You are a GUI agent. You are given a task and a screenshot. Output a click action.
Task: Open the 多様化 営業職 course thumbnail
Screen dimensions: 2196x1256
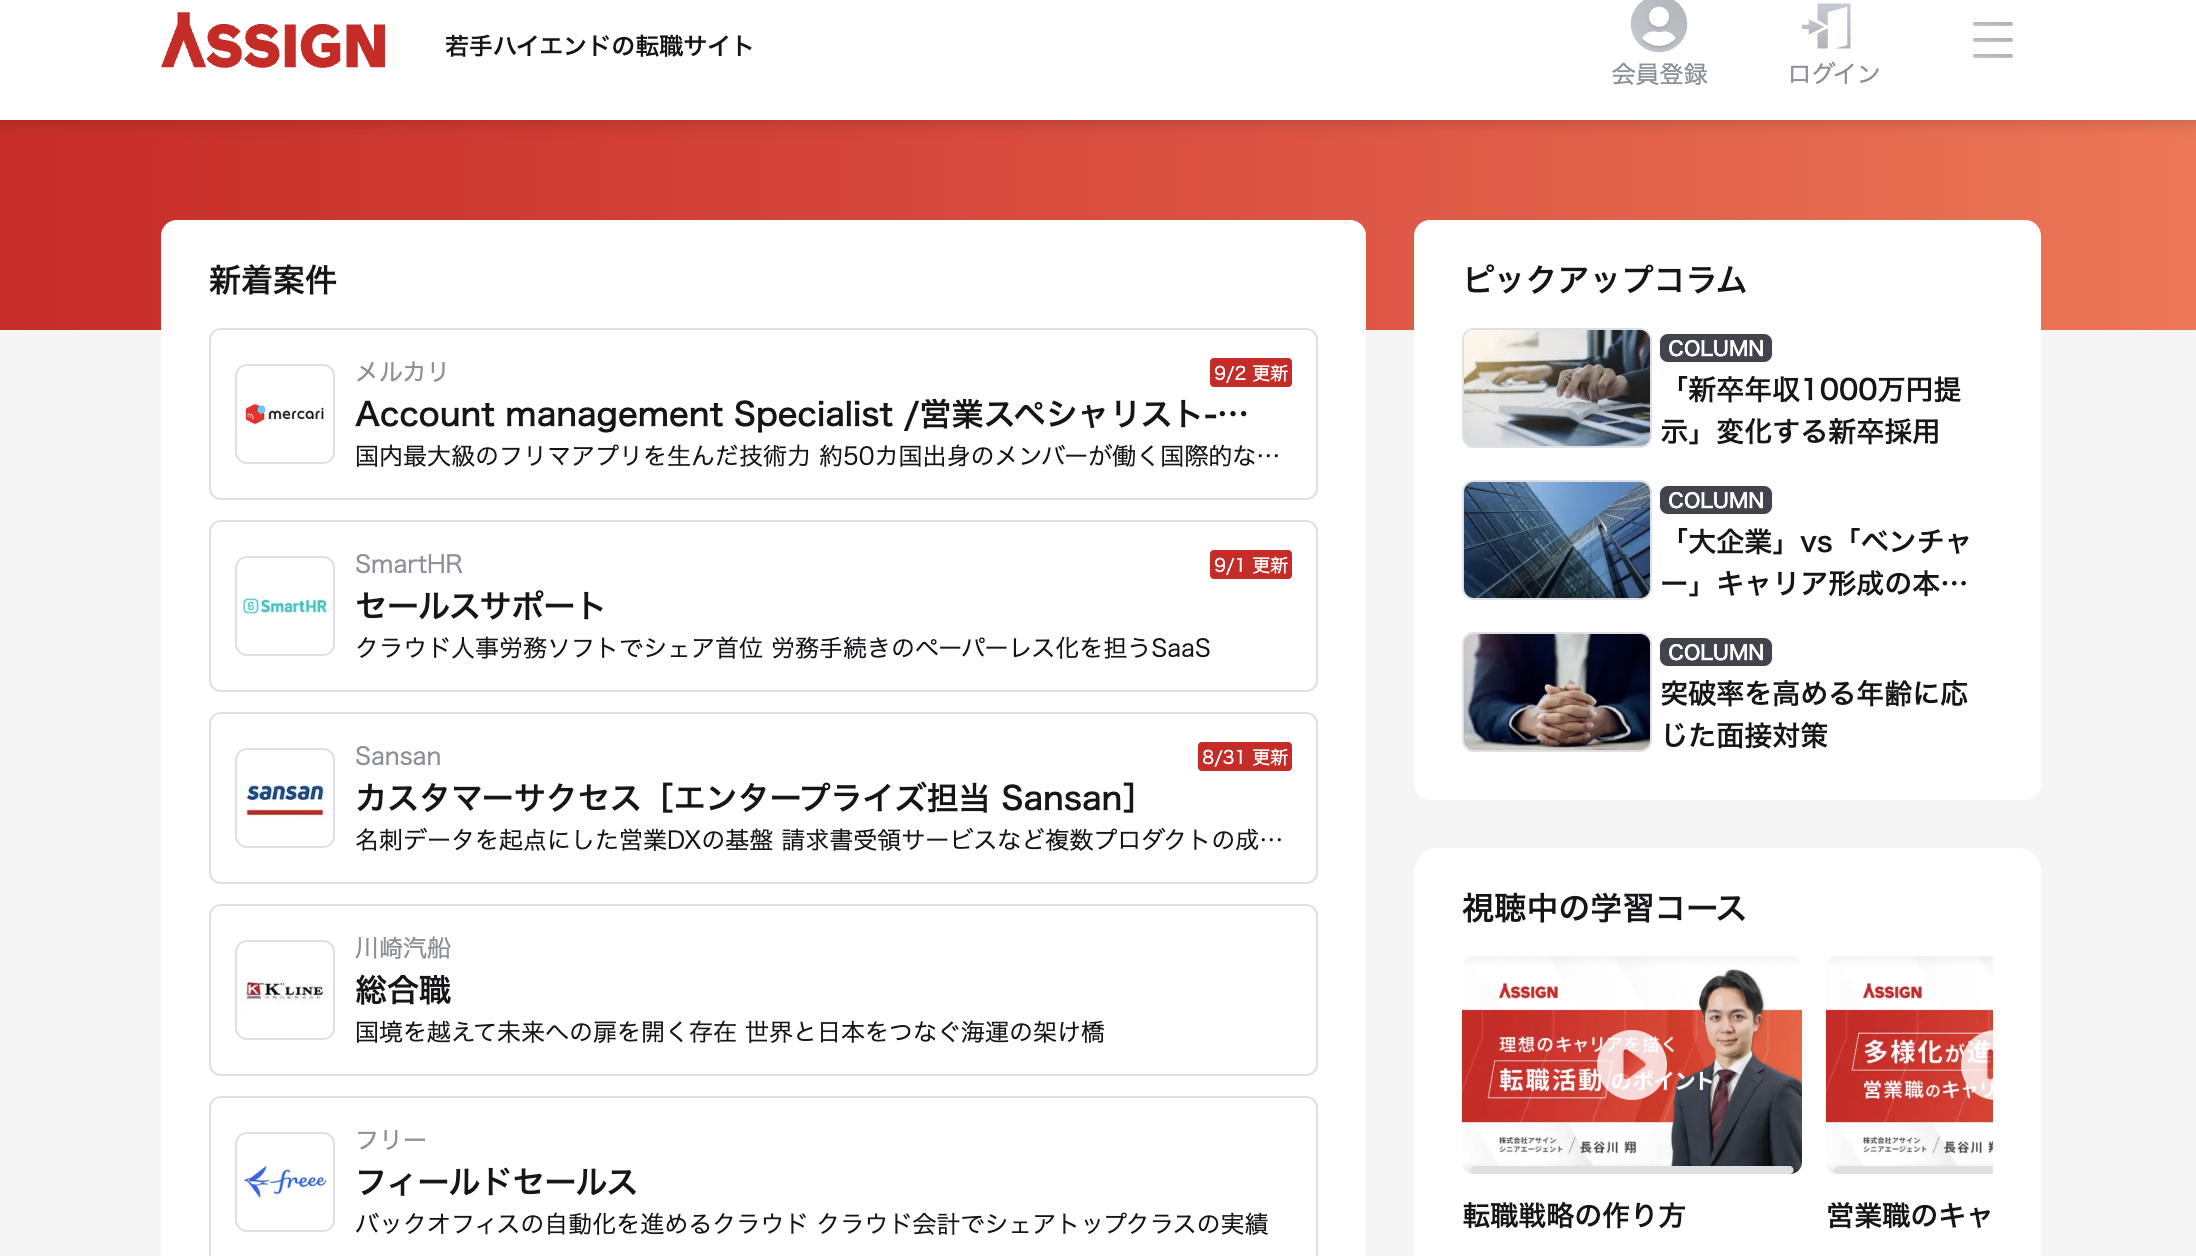(x=1910, y=1065)
